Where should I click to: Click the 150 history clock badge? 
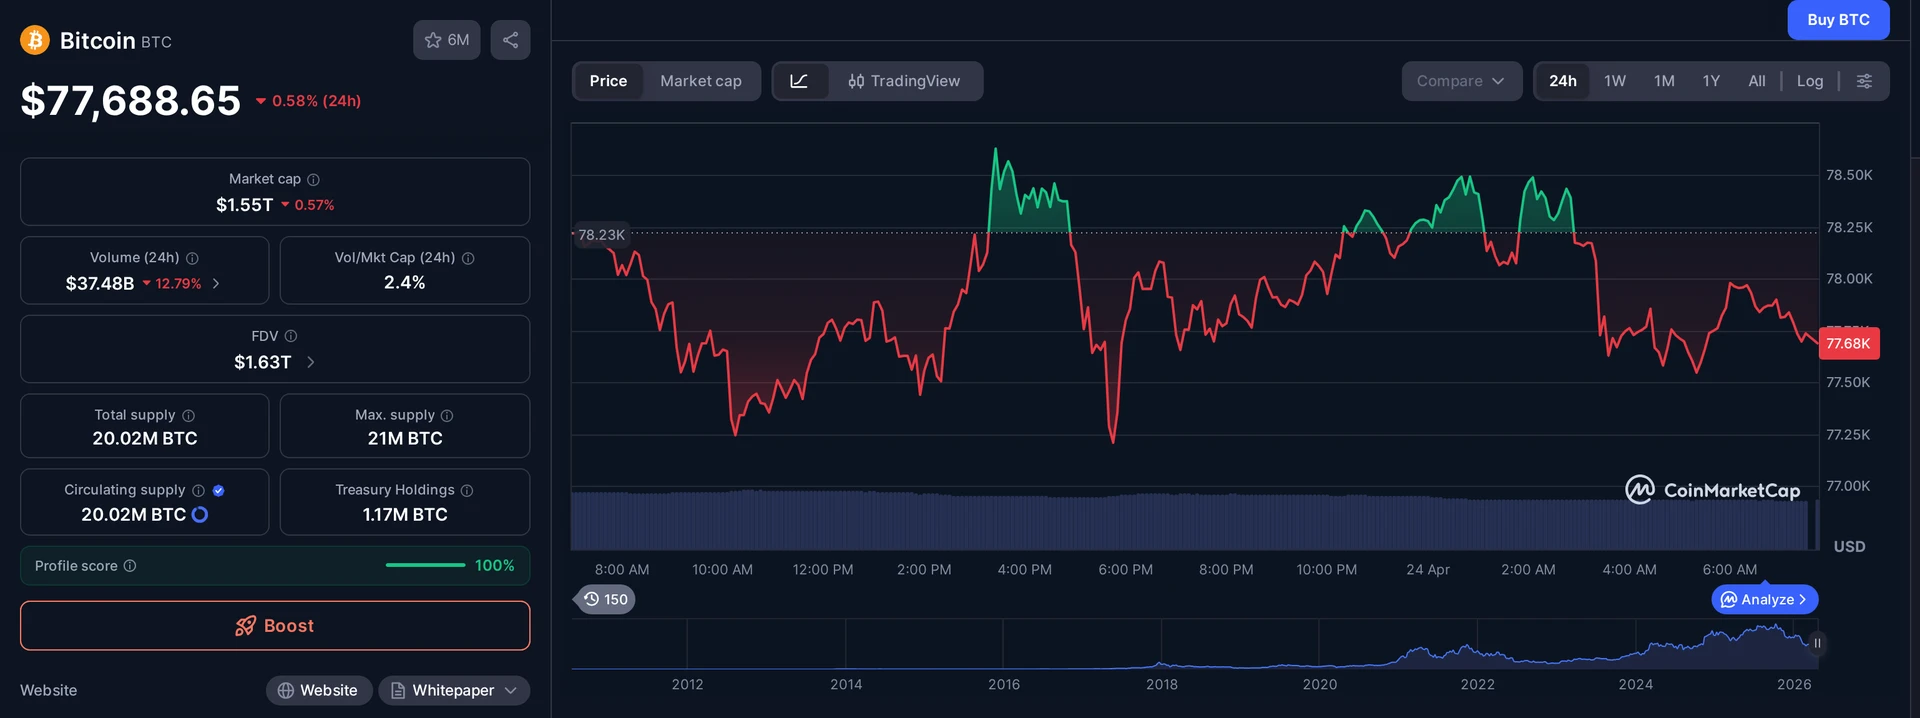[x=606, y=599]
